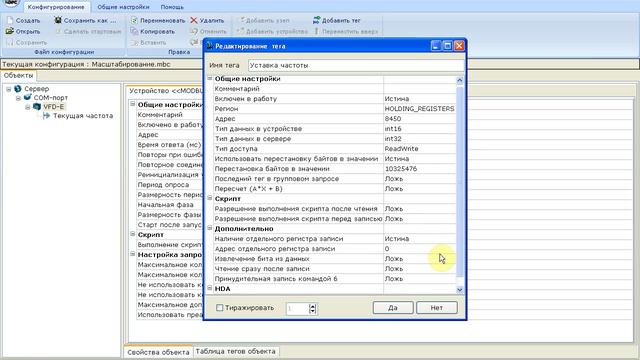Image resolution: width=640 pixels, height=360 pixels.
Task: Click the Добавить тег button label
Action: (x=341, y=20)
